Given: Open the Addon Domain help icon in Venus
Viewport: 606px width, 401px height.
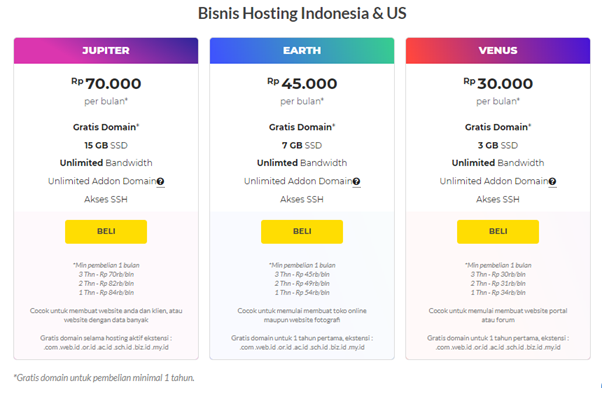Looking at the screenshot, I should (x=552, y=181).
